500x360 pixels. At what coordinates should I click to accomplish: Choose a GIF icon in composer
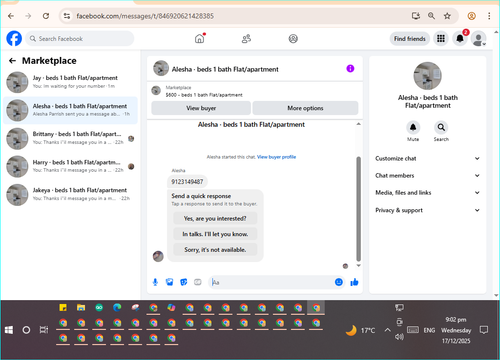[198, 282]
